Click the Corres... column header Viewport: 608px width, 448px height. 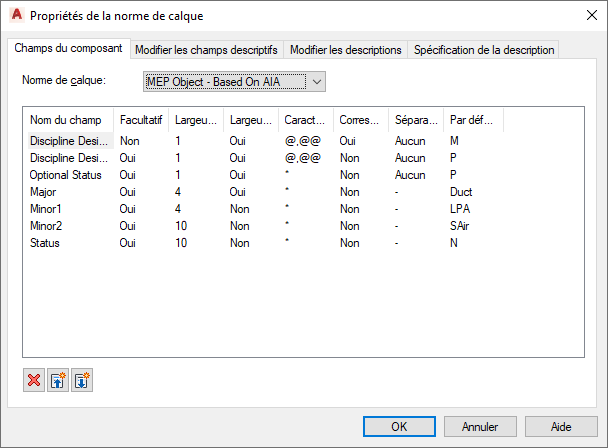pos(361,120)
